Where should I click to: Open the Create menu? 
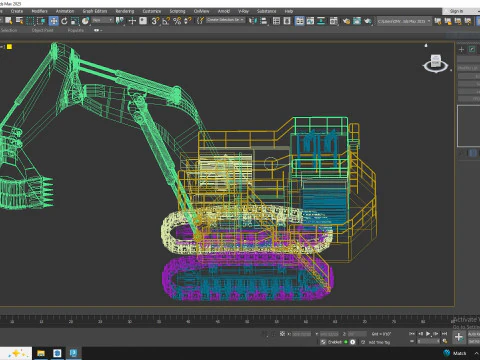[17, 11]
